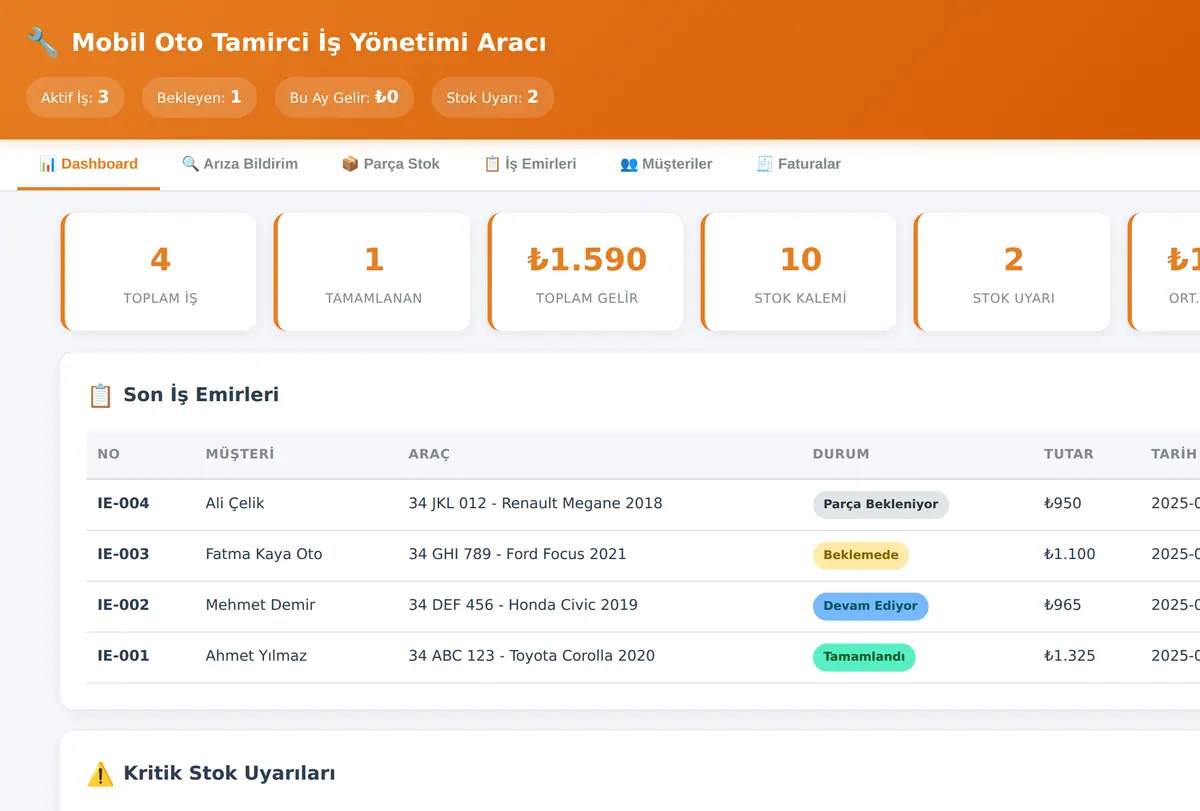The width and height of the screenshot is (1200, 811).
Task: Click work order number IE-001
Action: point(123,656)
